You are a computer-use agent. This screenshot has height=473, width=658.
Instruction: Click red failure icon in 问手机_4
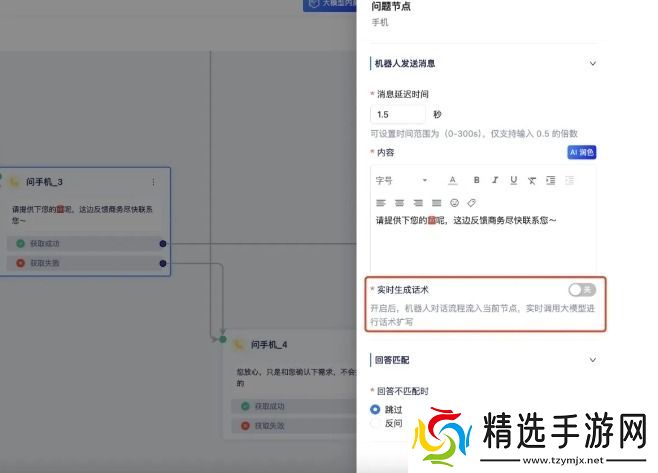click(245, 426)
